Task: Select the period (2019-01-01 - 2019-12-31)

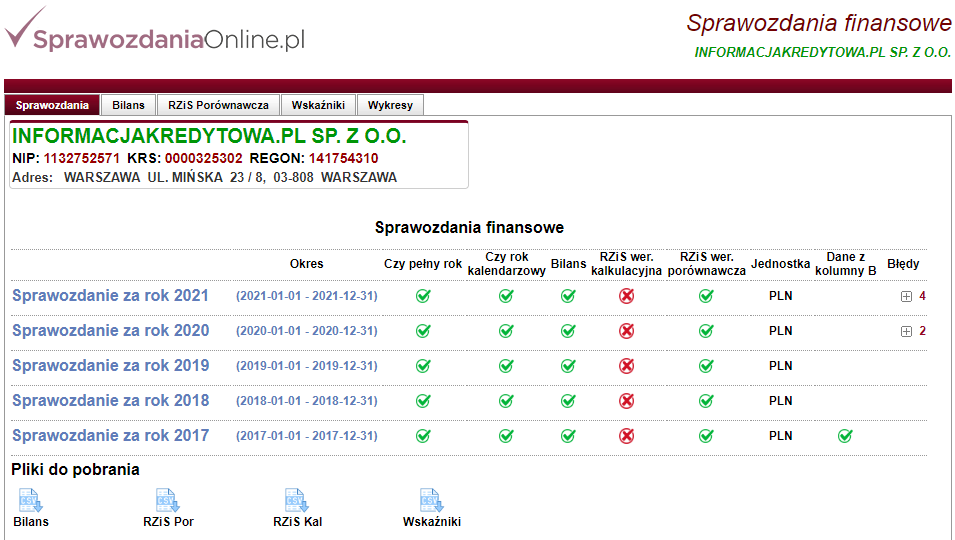Action: 307,366
